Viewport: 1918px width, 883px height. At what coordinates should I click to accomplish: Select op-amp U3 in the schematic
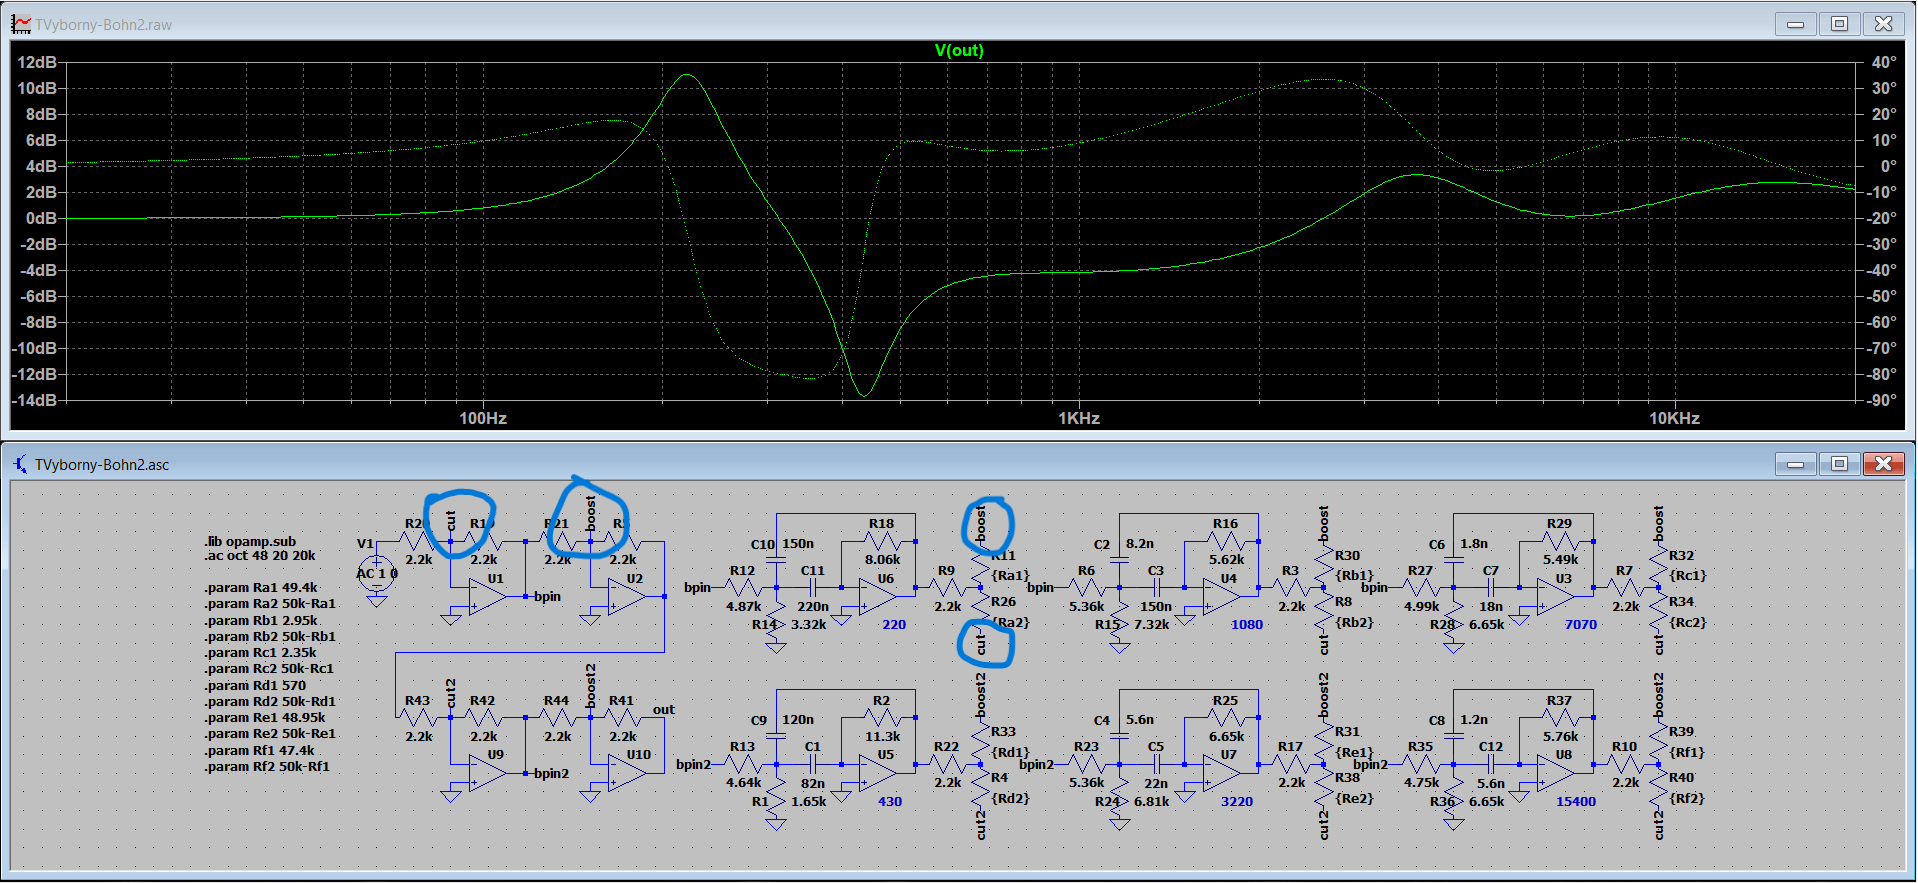click(x=1555, y=596)
